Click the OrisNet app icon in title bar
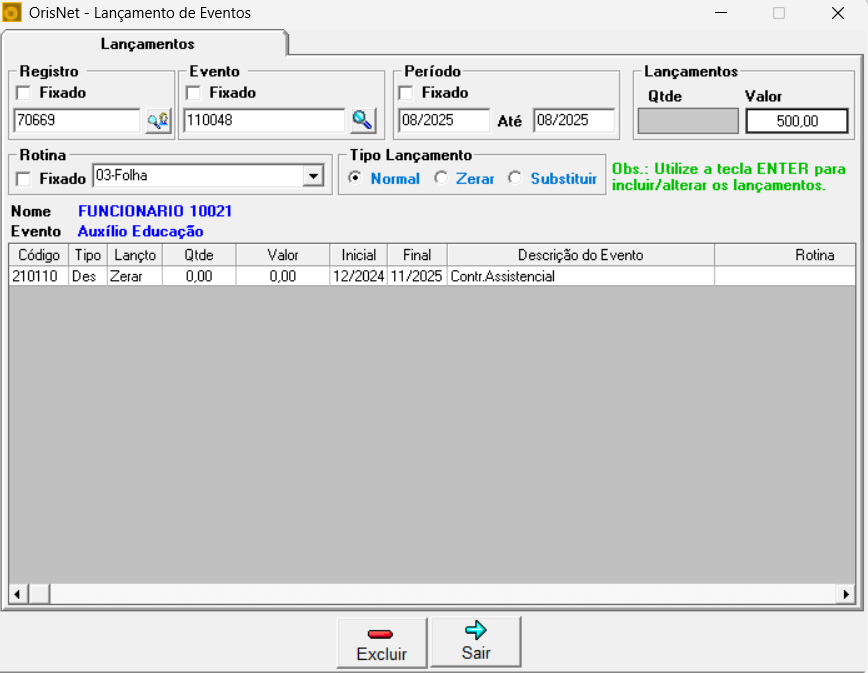Viewport: 868px width, 673px height. (13, 14)
